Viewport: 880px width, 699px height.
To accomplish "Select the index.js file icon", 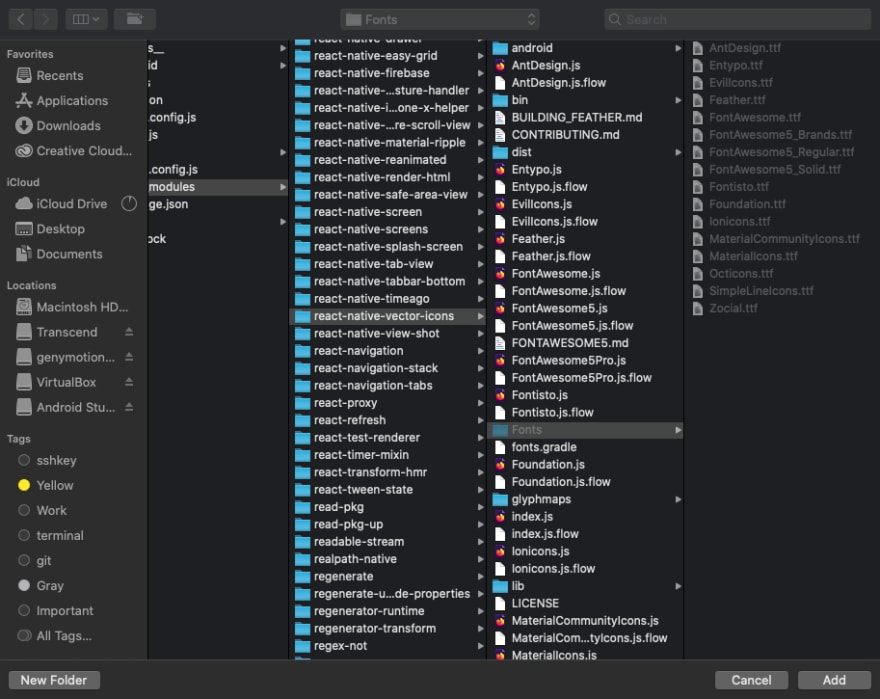I will point(500,517).
